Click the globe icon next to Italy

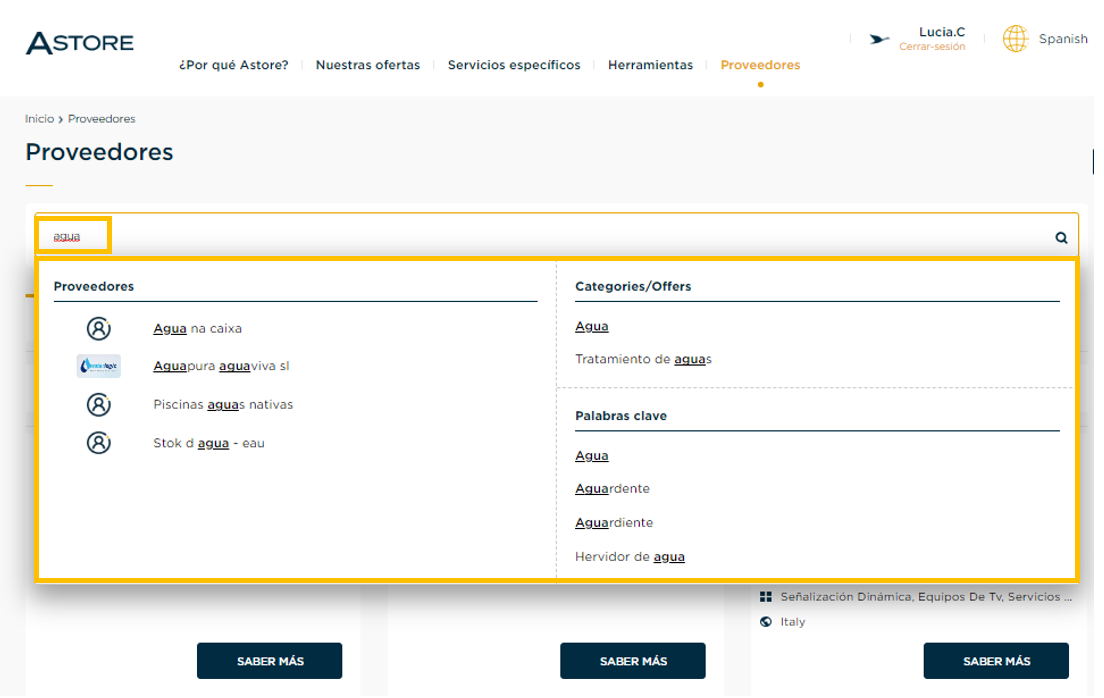pyautogui.click(x=766, y=622)
